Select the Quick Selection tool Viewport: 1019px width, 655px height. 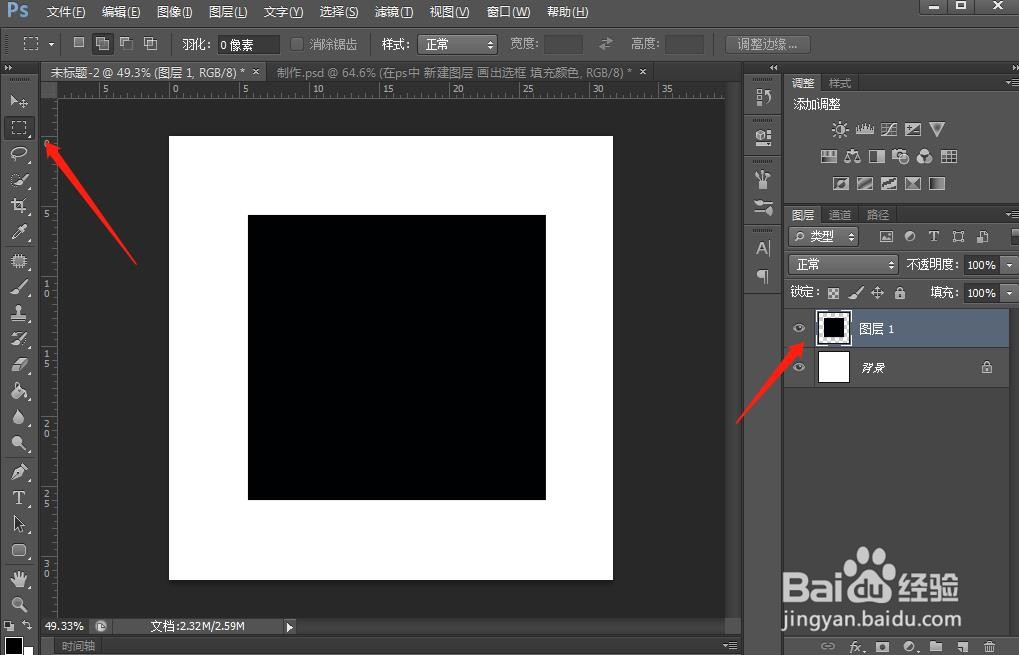pyautogui.click(x=19, y=180)
